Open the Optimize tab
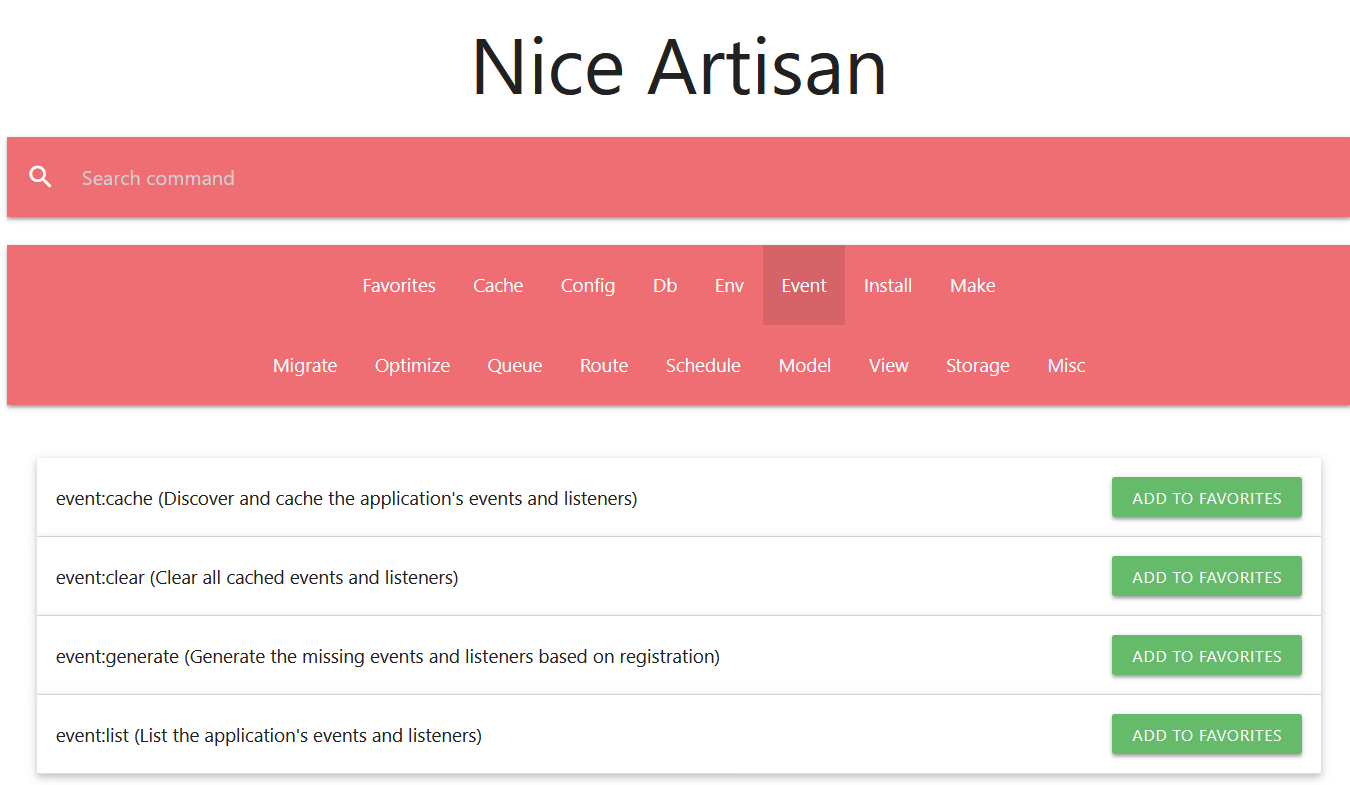Screen dimensions: 1350x785 (x=412, y=366)
